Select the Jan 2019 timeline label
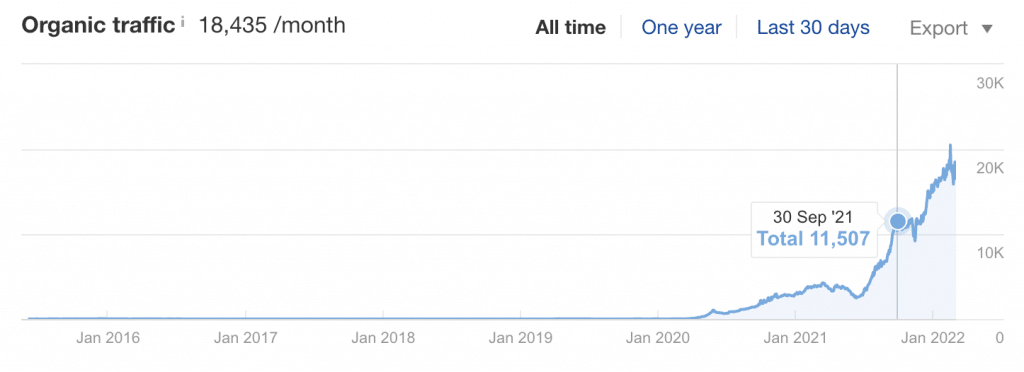Viewport: 1024px width, 372px height. point(520,338)
